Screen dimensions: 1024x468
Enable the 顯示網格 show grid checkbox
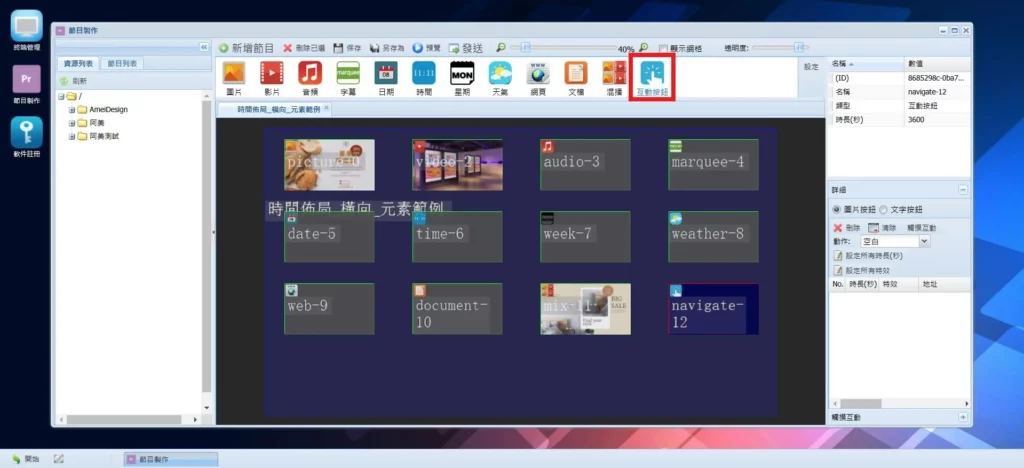coord(663,48)
